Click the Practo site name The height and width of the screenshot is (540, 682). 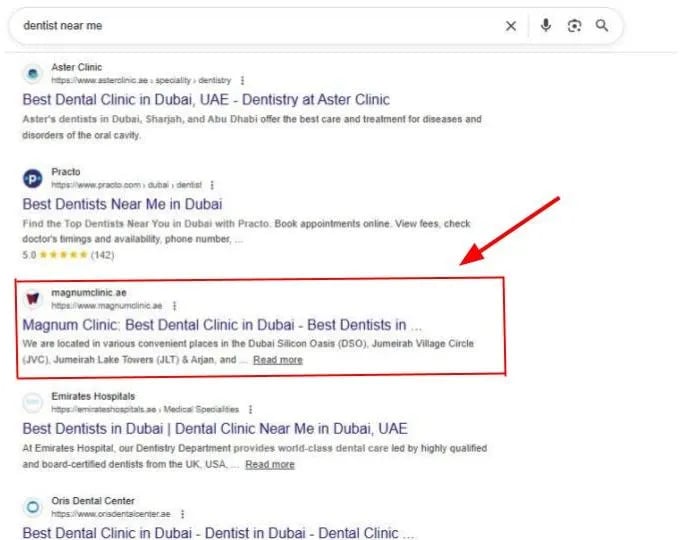(x=66, y=172)
